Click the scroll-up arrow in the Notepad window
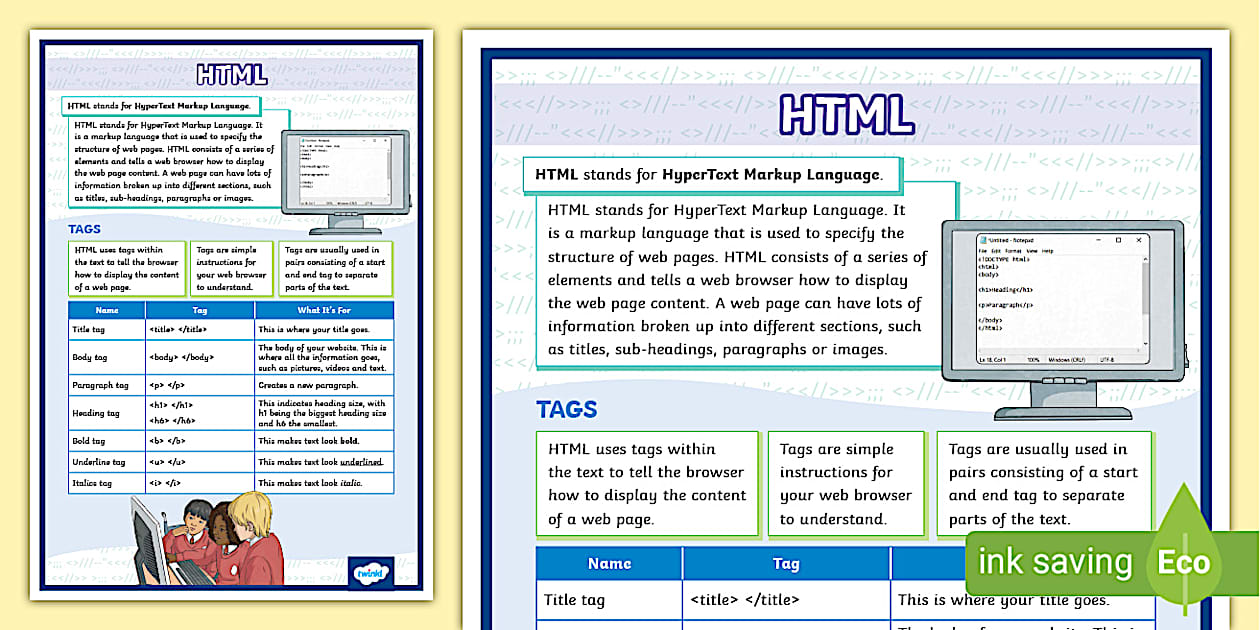 coord(1146,257)
